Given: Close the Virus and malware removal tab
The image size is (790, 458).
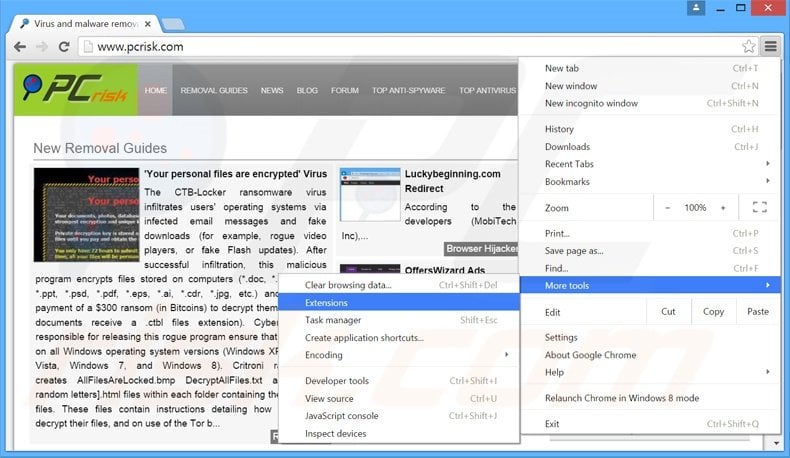Looking at the screenshot, I should coord(148,24).
